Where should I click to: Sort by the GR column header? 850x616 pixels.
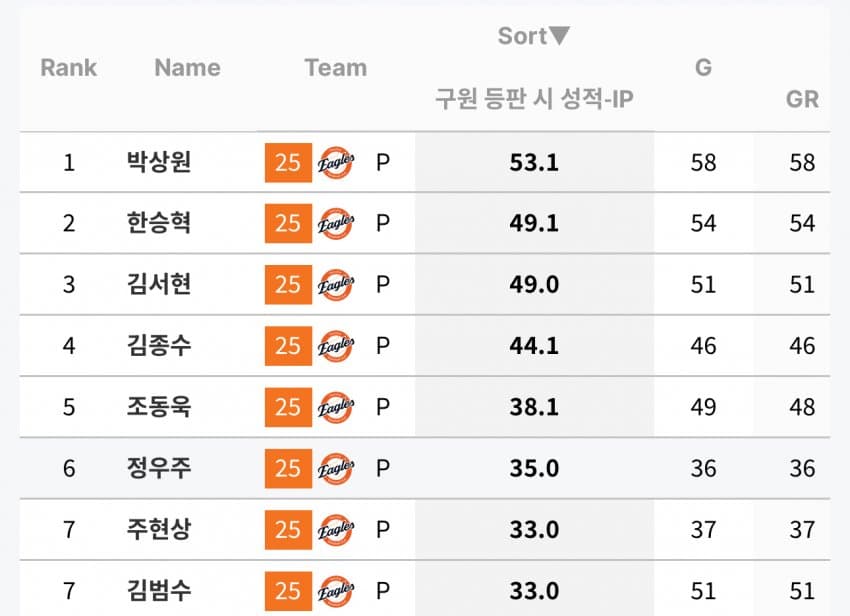tap(802, 99)
